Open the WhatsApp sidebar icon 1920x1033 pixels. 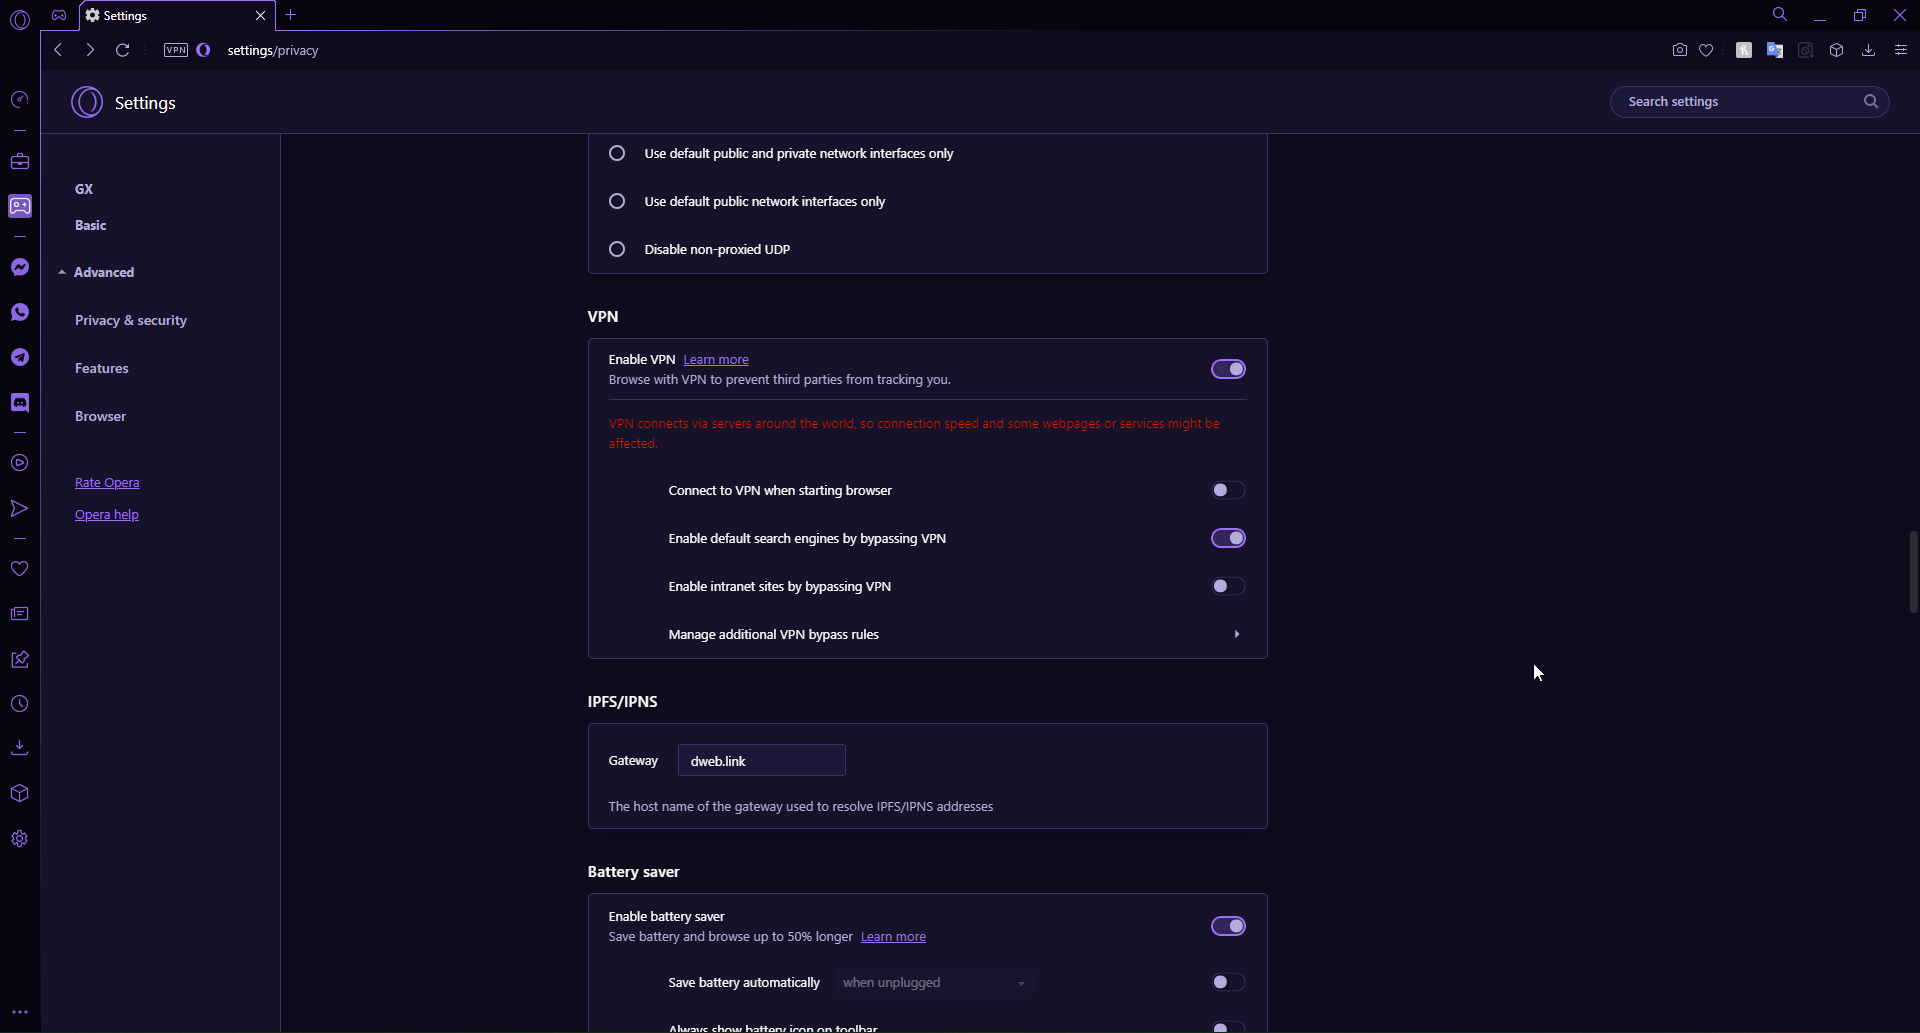pyautogui.click(x=20, y=312)
